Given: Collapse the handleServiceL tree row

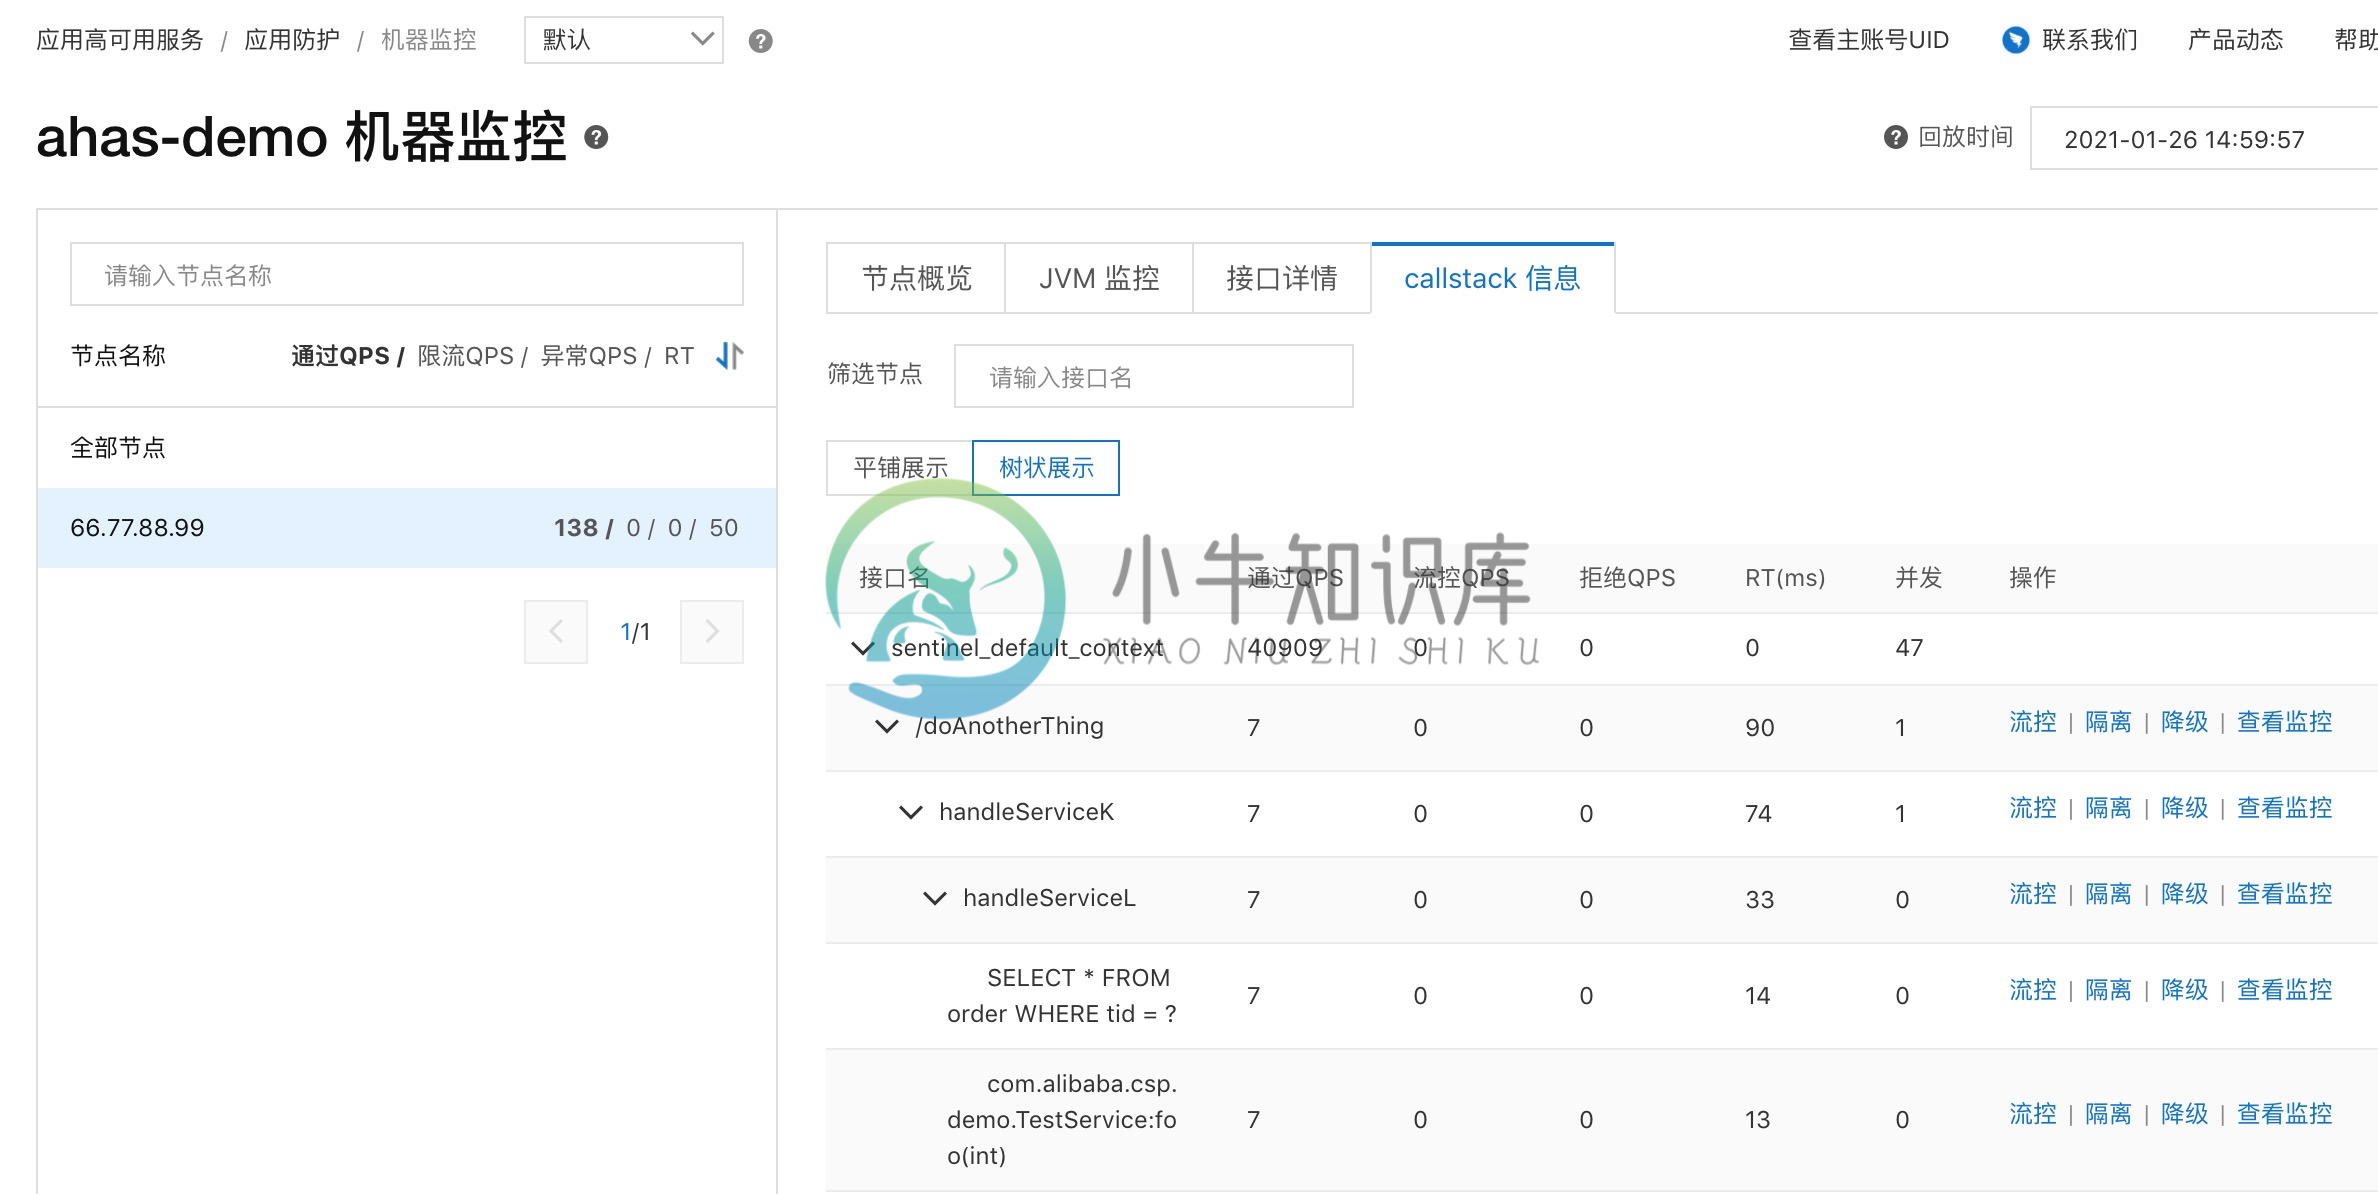Looking at the screenshot, I should [x=934, y=898].
